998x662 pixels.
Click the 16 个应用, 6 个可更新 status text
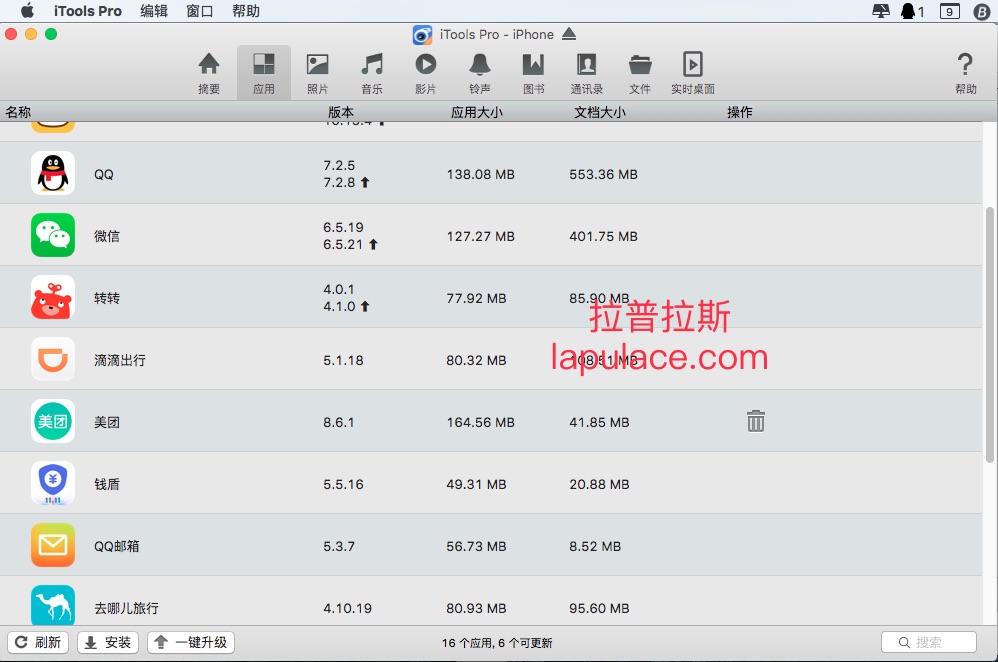tap(497, 643)
